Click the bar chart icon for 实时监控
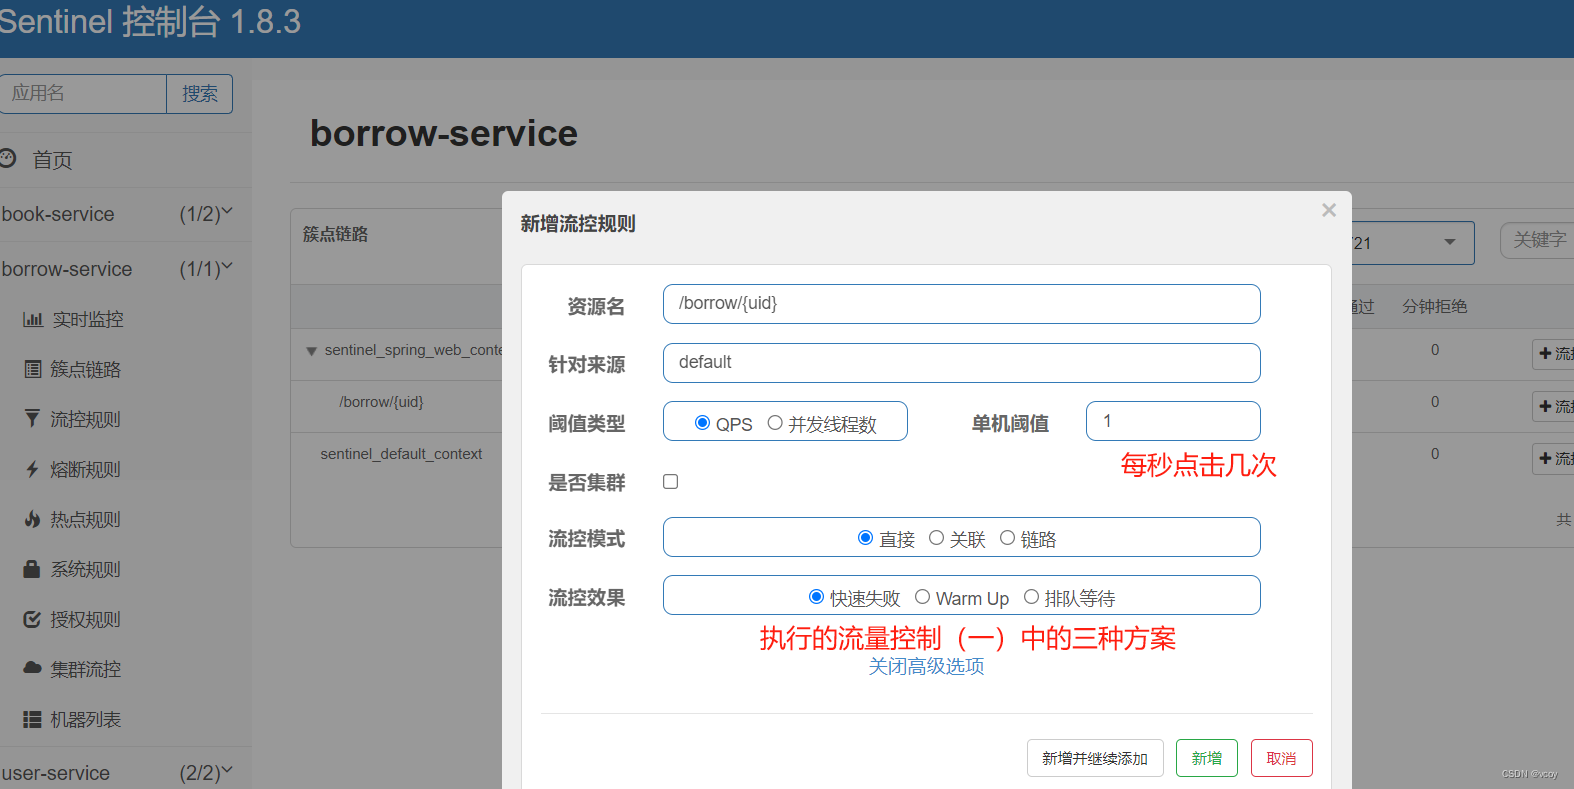 (x=33, y=320)
